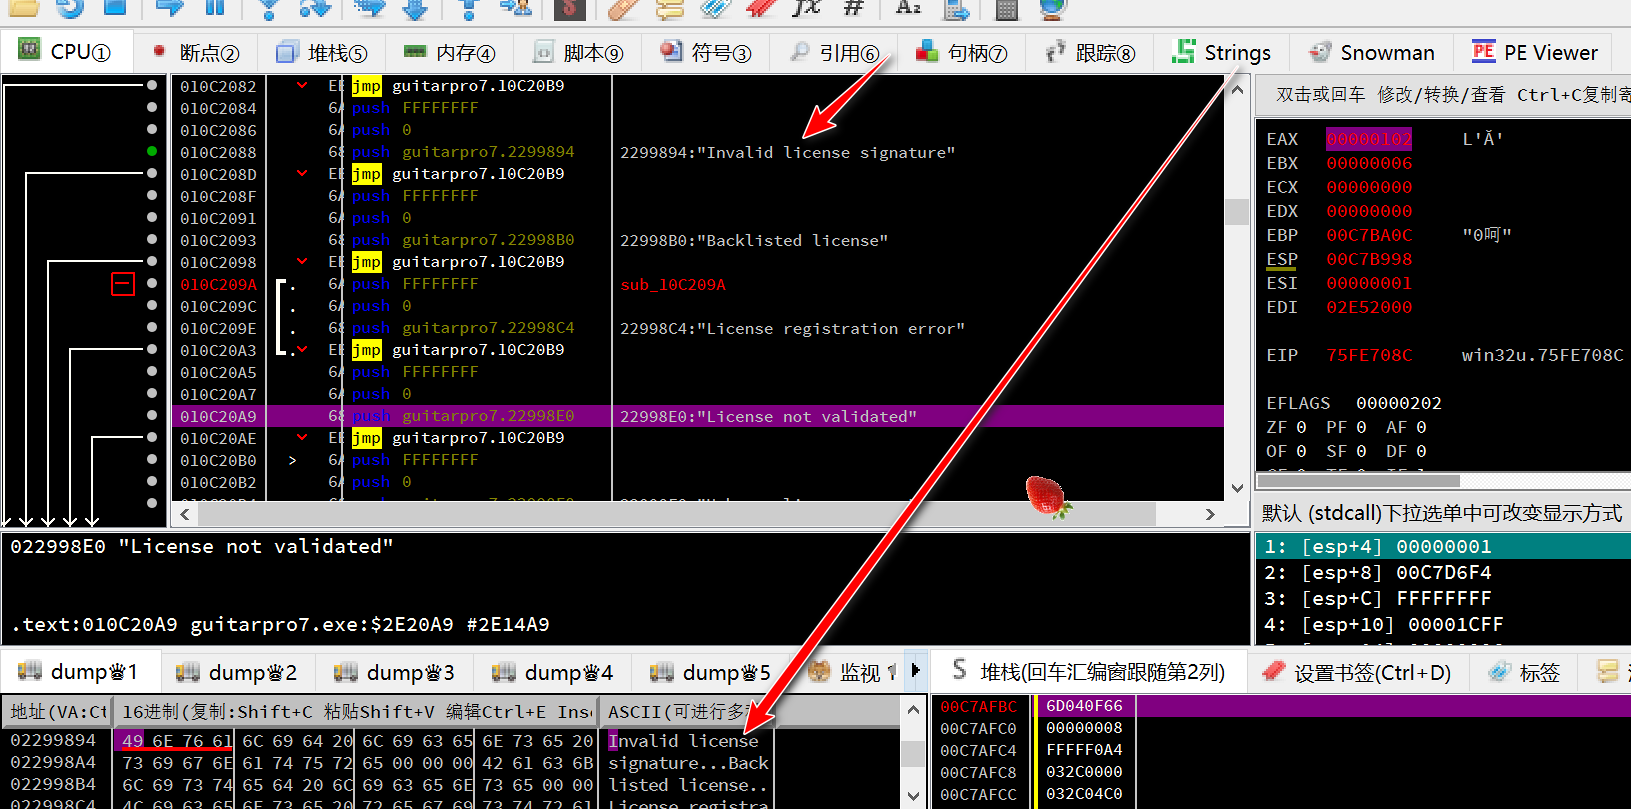This screenshot has height=809, width=1631.
Task: Open the 引用⑥ references tab
Action: 834,52
